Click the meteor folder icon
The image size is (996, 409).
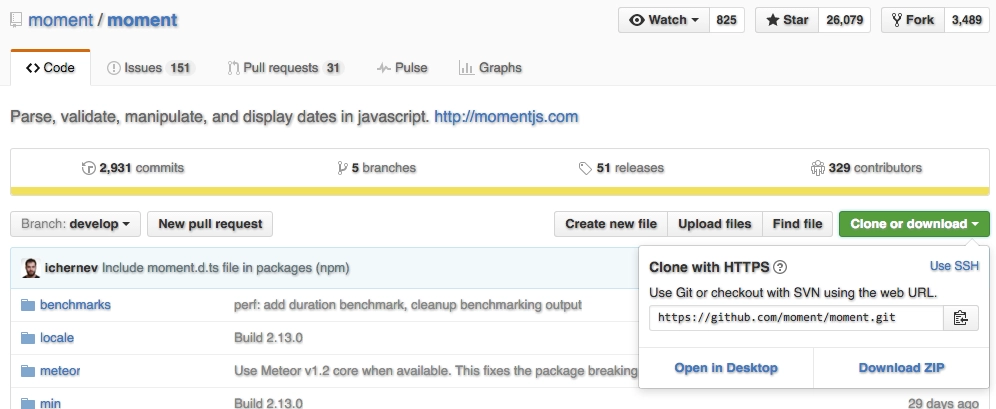[24, 371]
